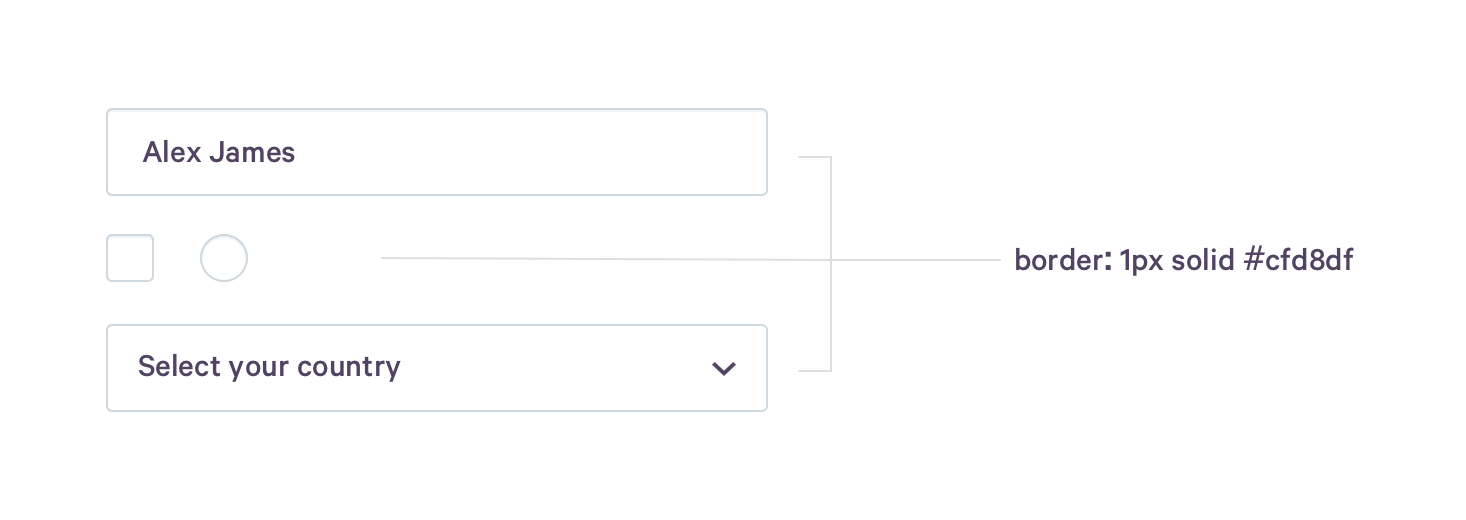The height and width of the screenshot is (520, 1466).
Task: Open the Select your country dropdown
Action: (x=436, y=367)
